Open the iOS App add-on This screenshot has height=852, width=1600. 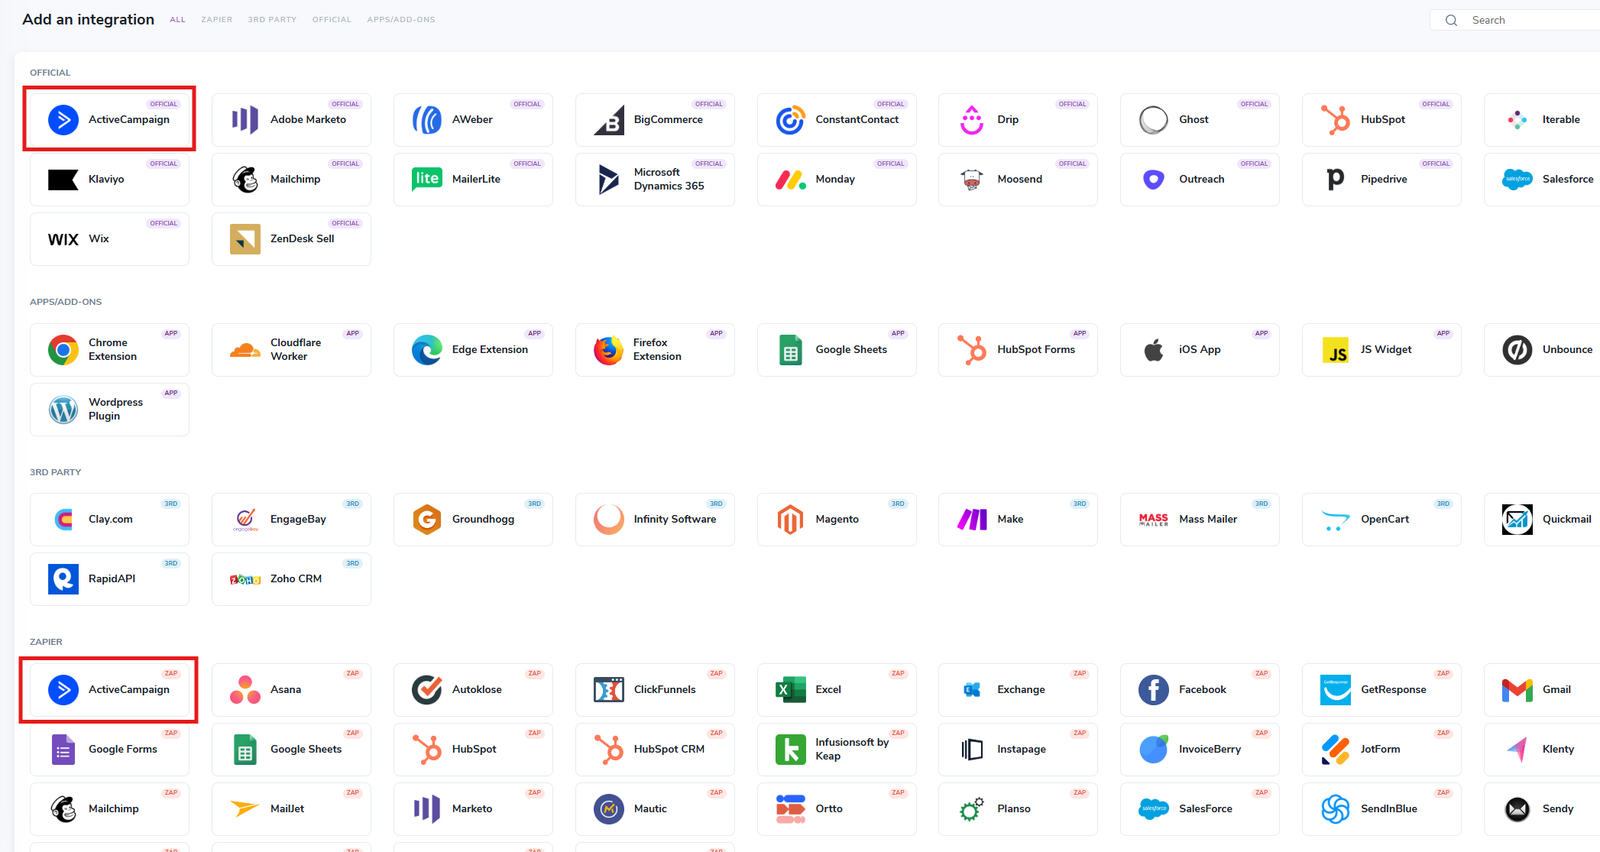pyautogui.click(x=1199, y=349)
